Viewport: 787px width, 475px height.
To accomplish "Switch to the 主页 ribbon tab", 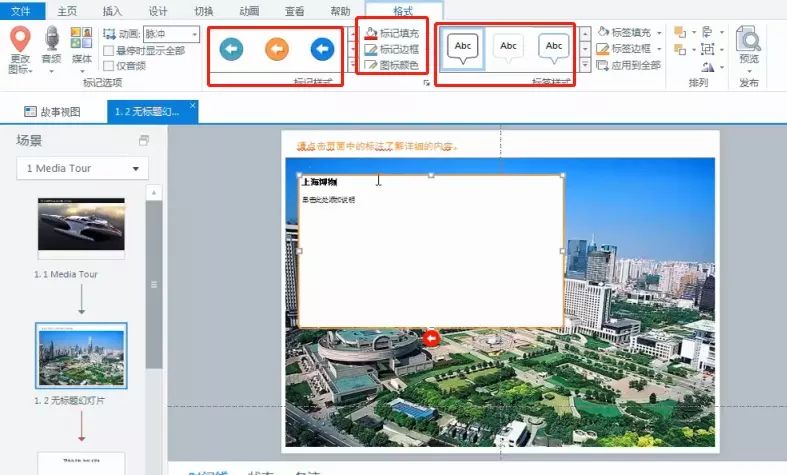I will (x=67, y=11).
